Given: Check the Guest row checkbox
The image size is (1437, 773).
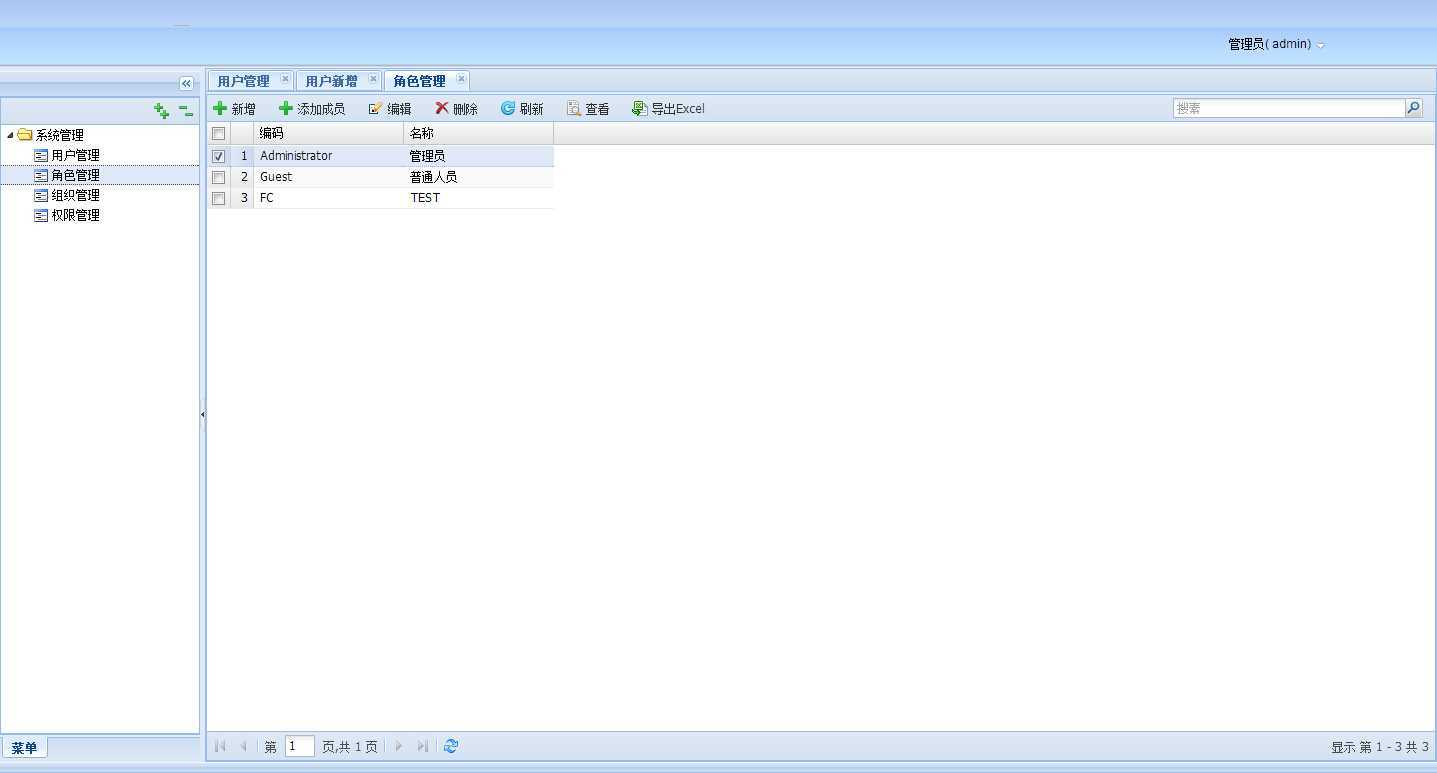Looking at the screenshot, I should click(218, 177).
